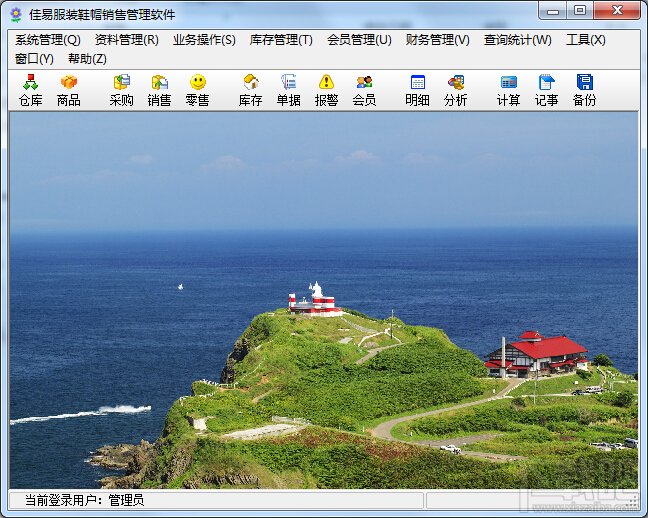The height and width of the screenshot is (518, 648).
Task: Open 零售 retail smiley icon
Action: pyautogui.click(x=198, y=91)
